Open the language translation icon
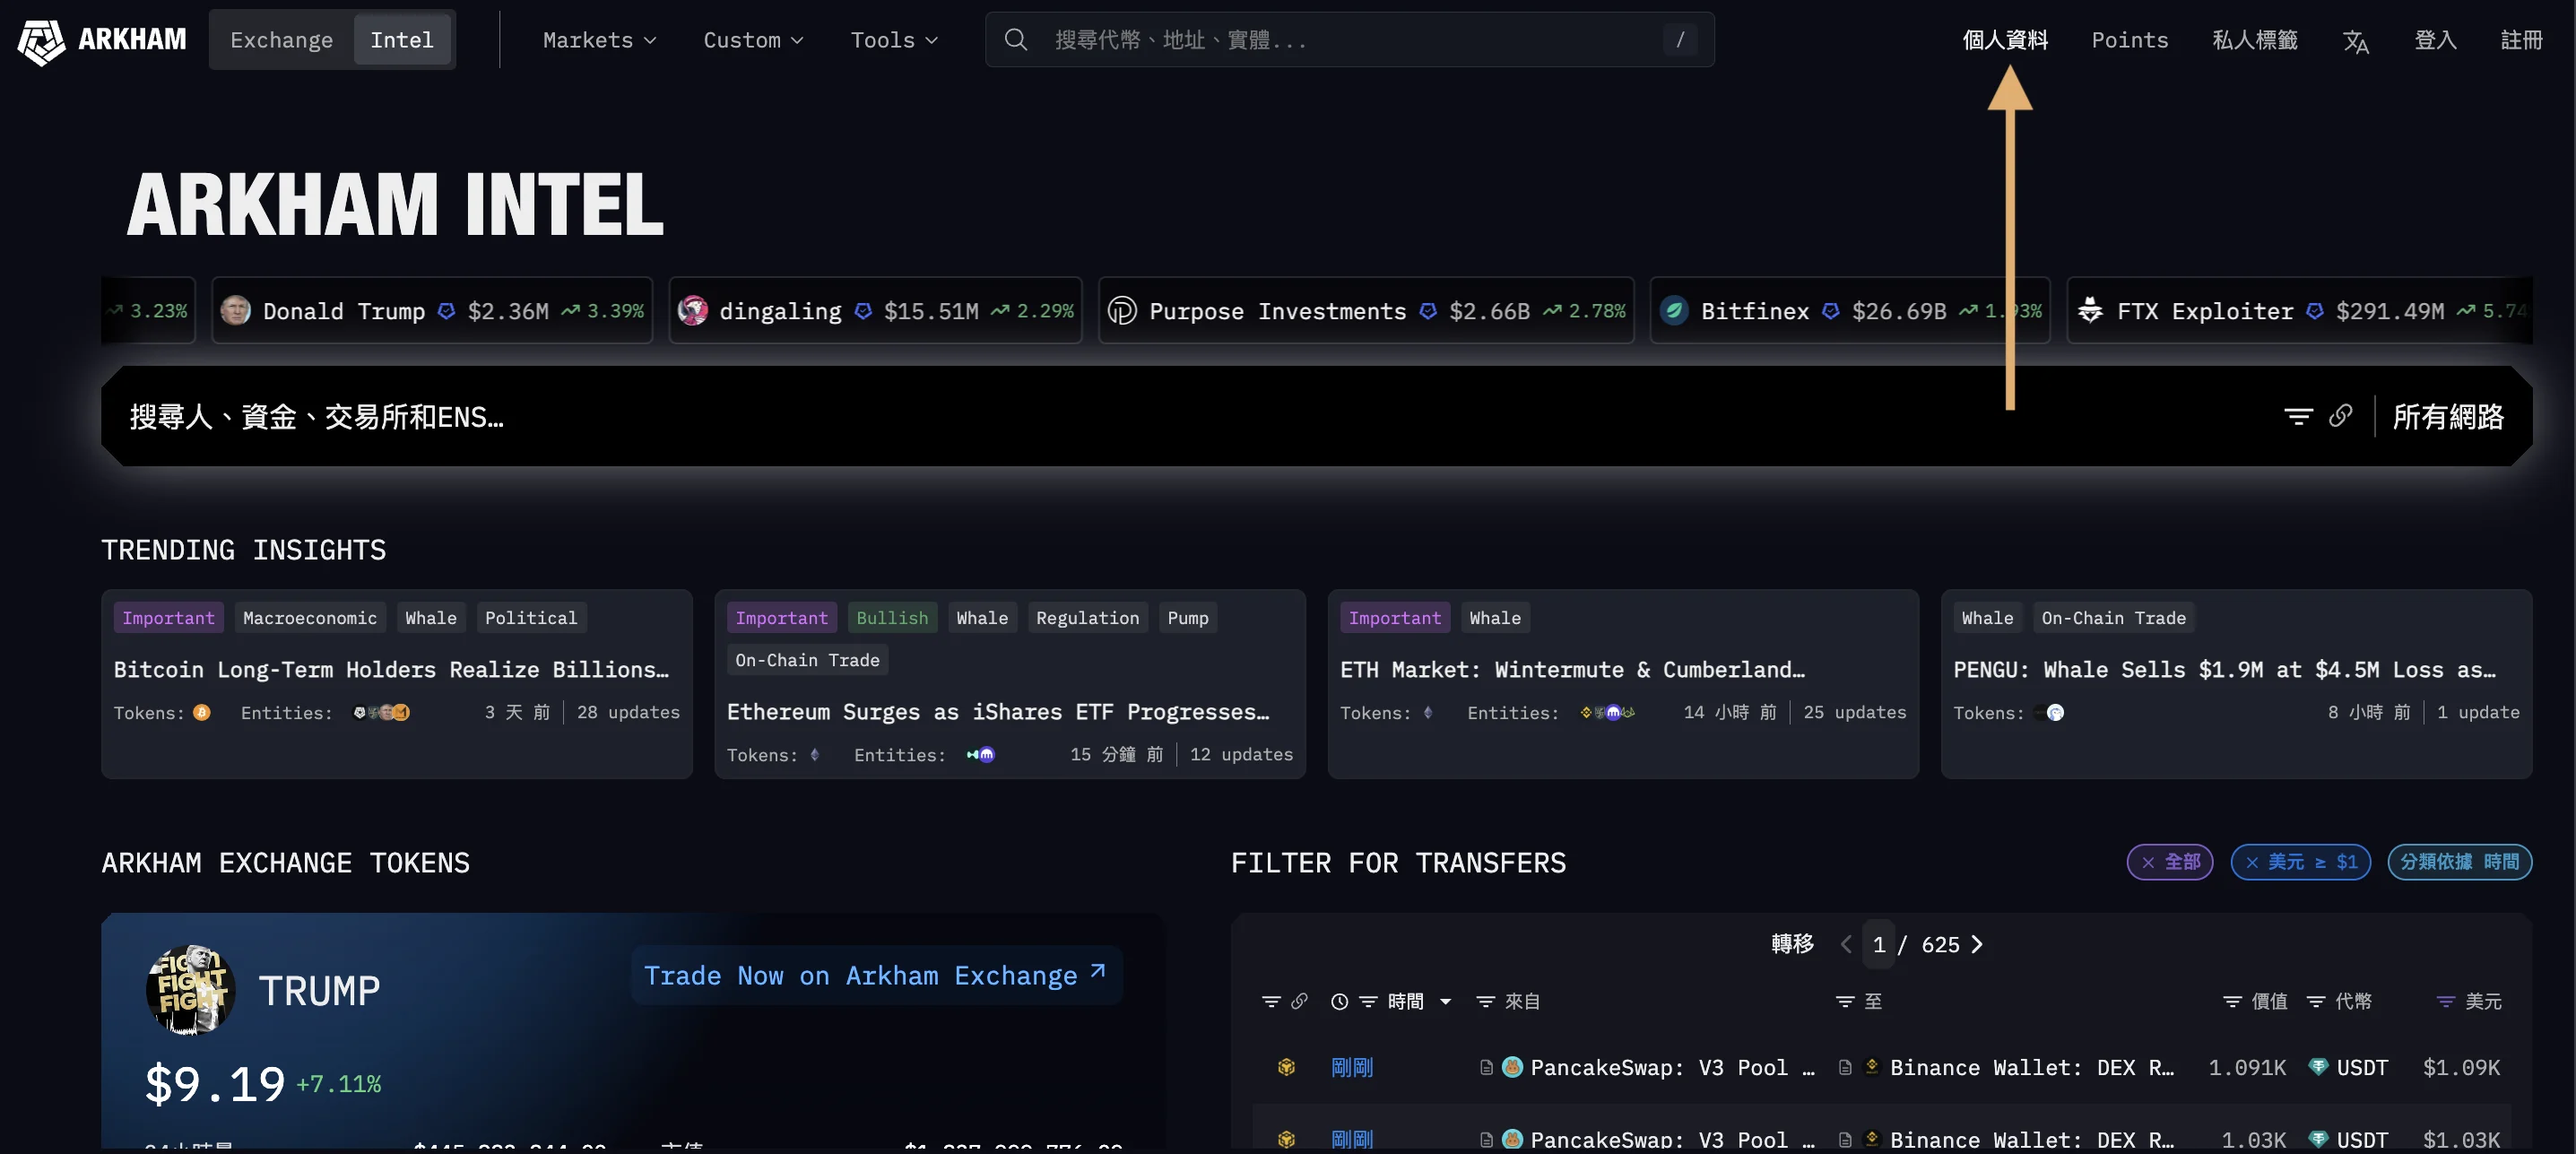This screenshot has width=2576, height=1154. pyautogui.click(x=2355, y=41)
